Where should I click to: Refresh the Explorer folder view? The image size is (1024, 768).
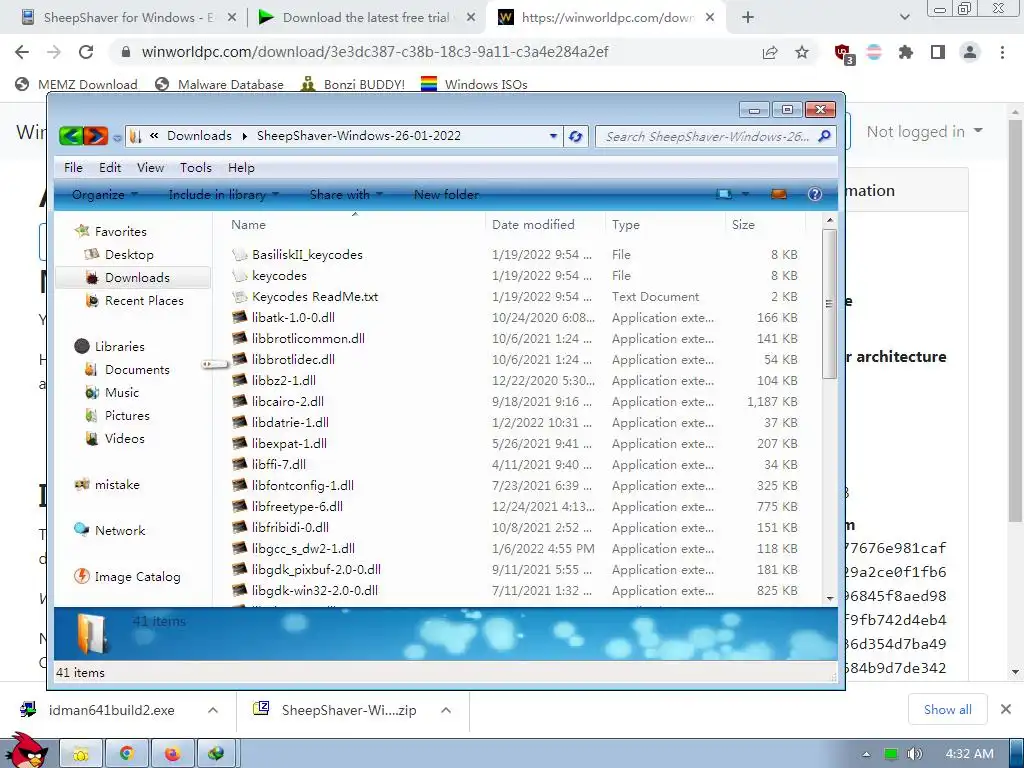575,136
